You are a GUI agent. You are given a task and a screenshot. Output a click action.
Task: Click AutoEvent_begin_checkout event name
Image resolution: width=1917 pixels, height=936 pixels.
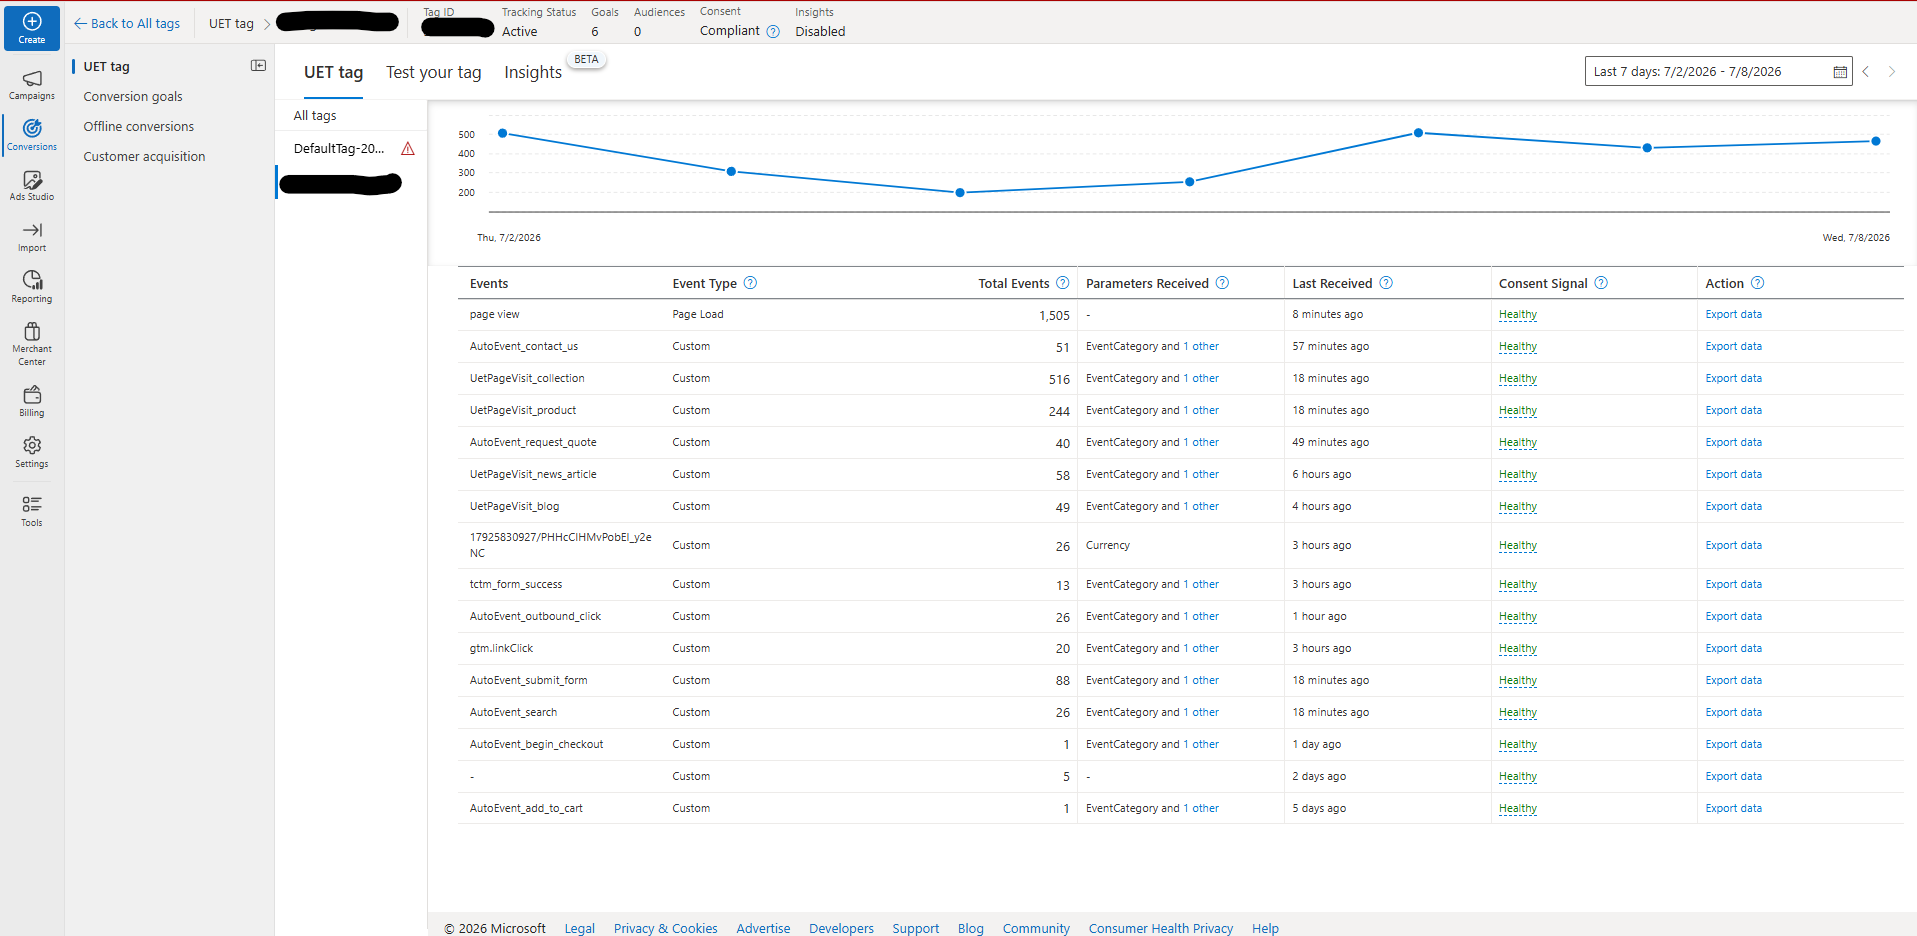coord(536,744)
